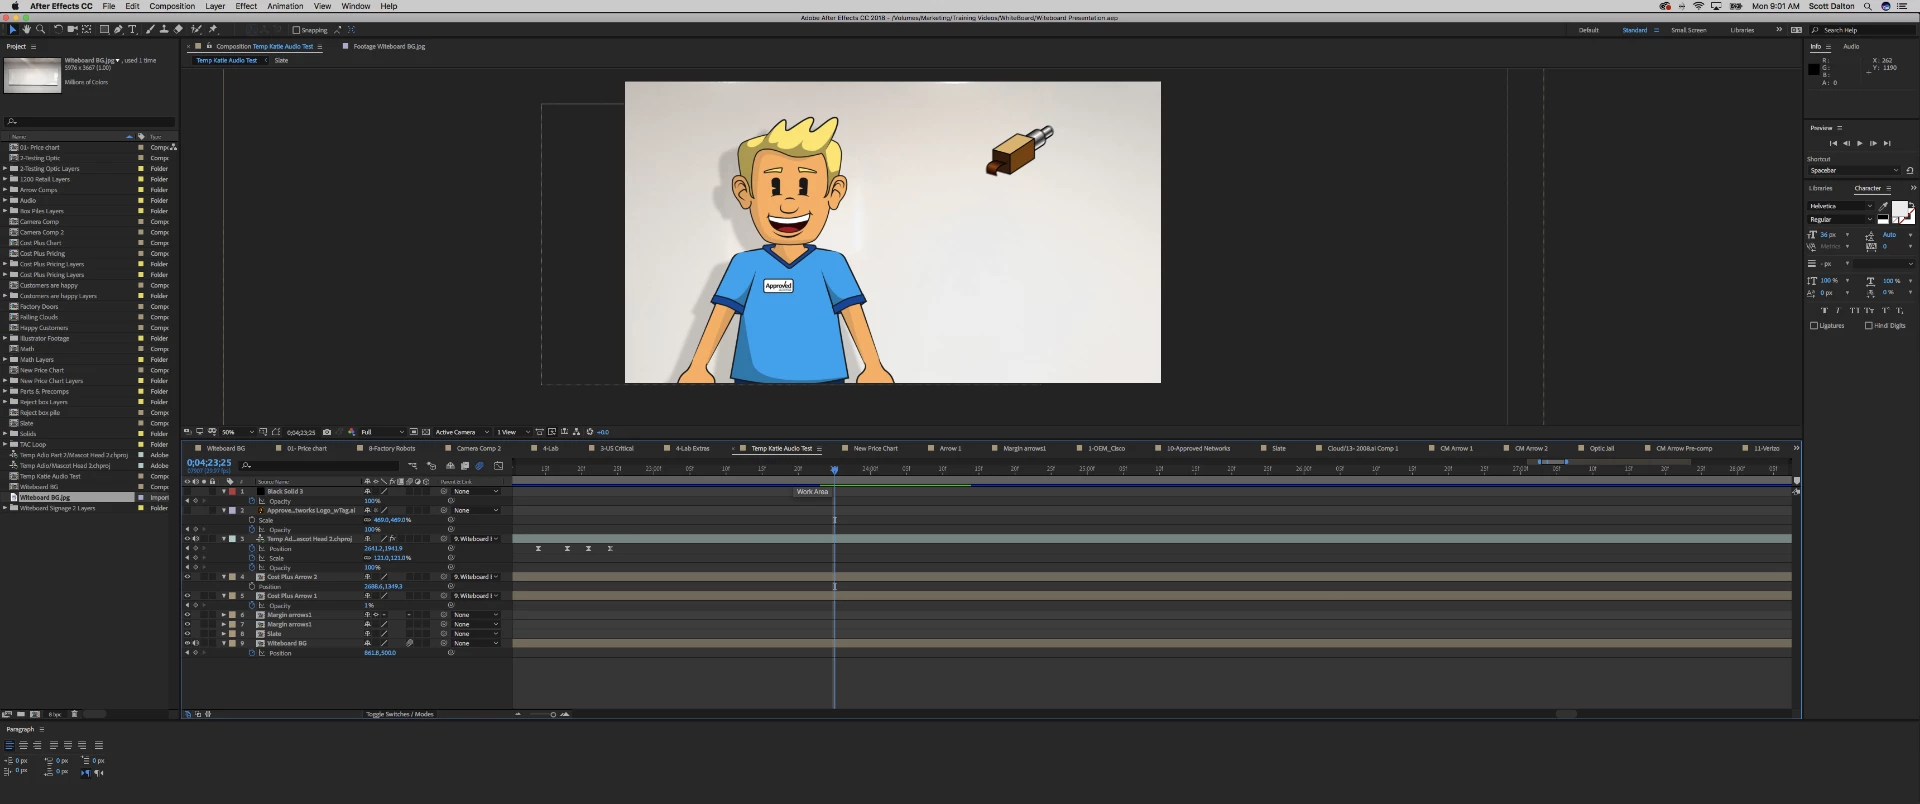Show the Black Solid 3 layer
Viewport: 1920px width, 804px height.
pos(187,491)
